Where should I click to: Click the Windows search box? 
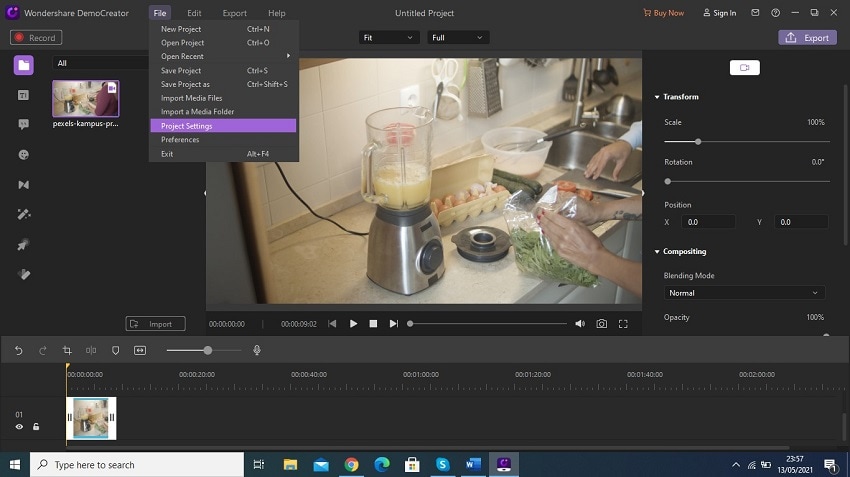(137, 465)
